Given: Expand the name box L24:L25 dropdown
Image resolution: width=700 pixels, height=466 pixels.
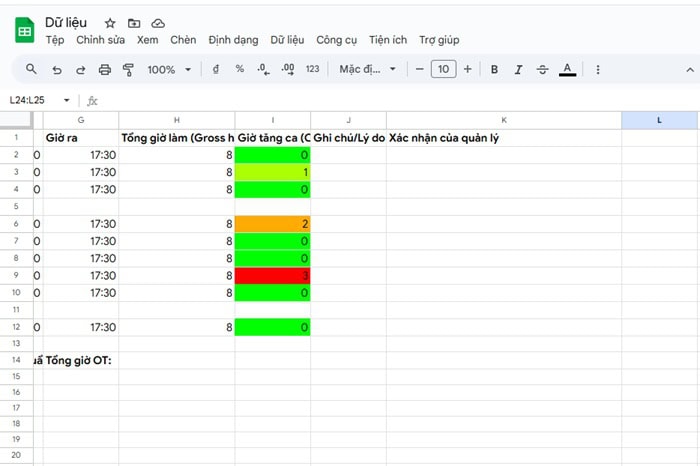Looking at the screenshot, I should click(67, 100).
